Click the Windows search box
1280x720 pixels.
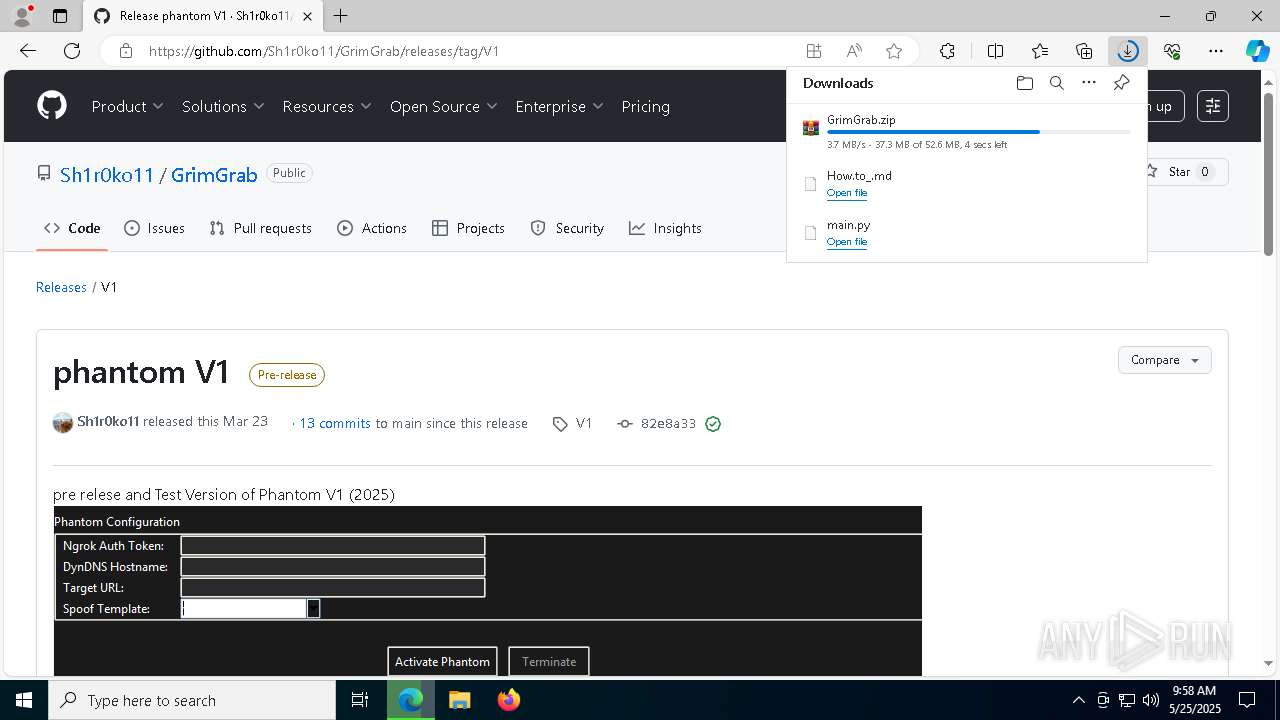click(x=192, y=700)
